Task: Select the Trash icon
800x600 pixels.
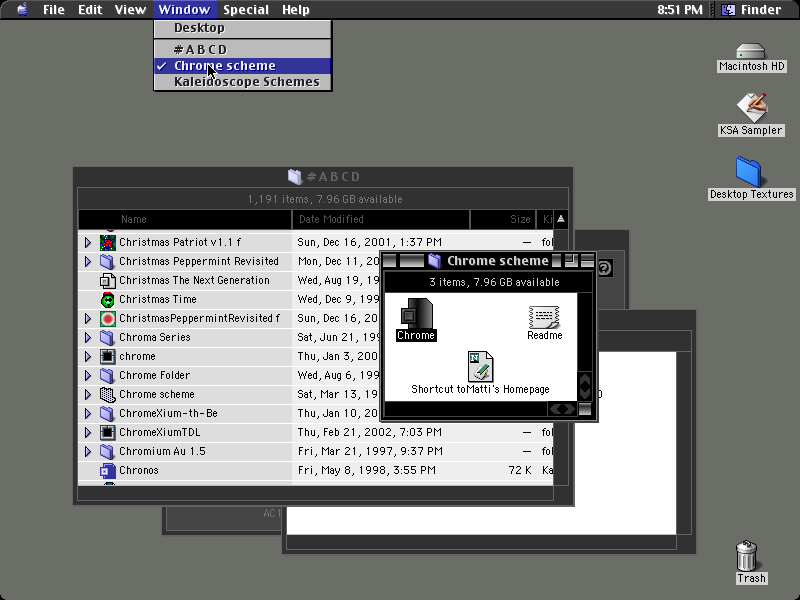Action: (746, 556)
